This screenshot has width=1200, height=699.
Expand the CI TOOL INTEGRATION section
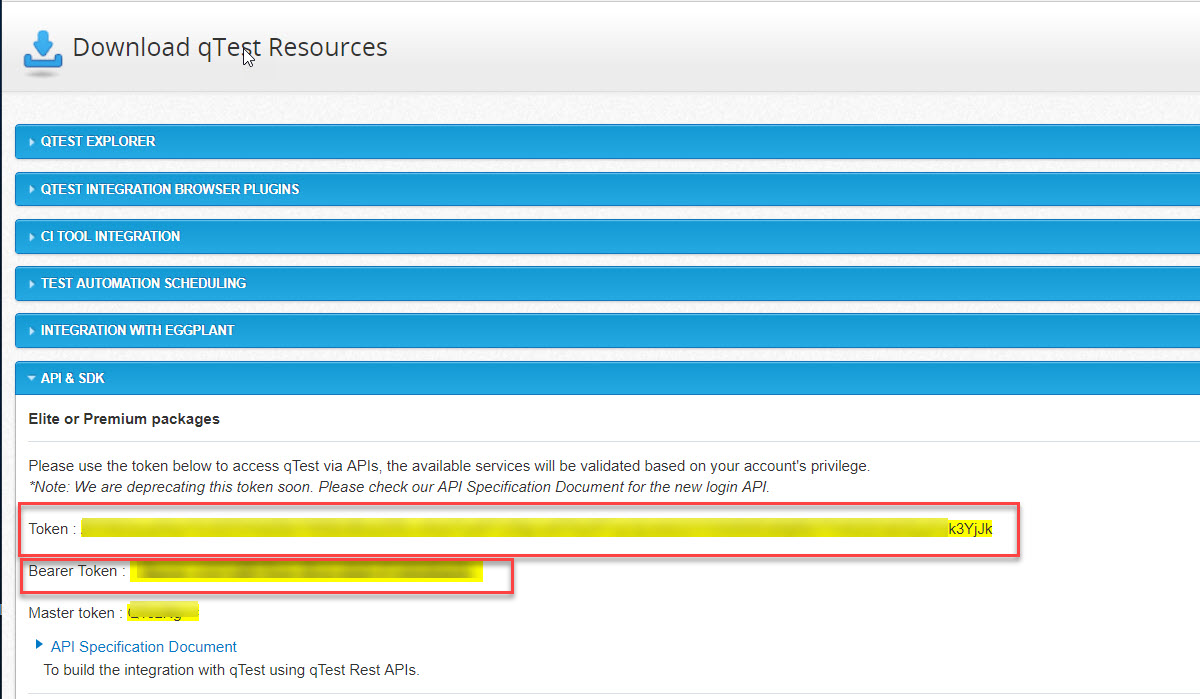(x=607, y=236)
